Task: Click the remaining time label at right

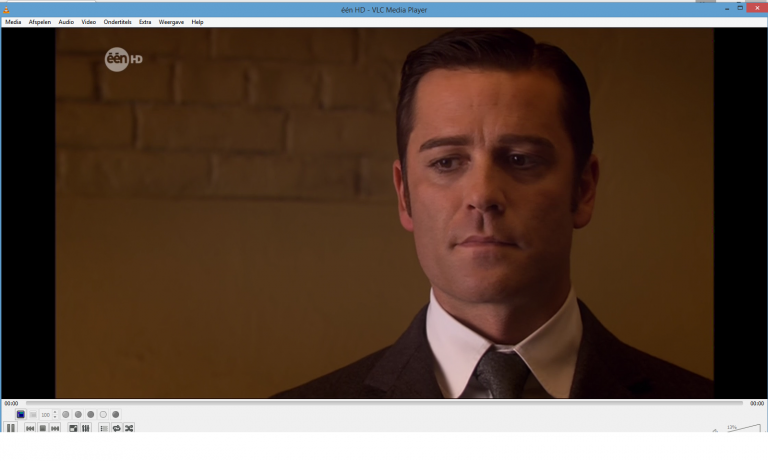Action: 757,403
